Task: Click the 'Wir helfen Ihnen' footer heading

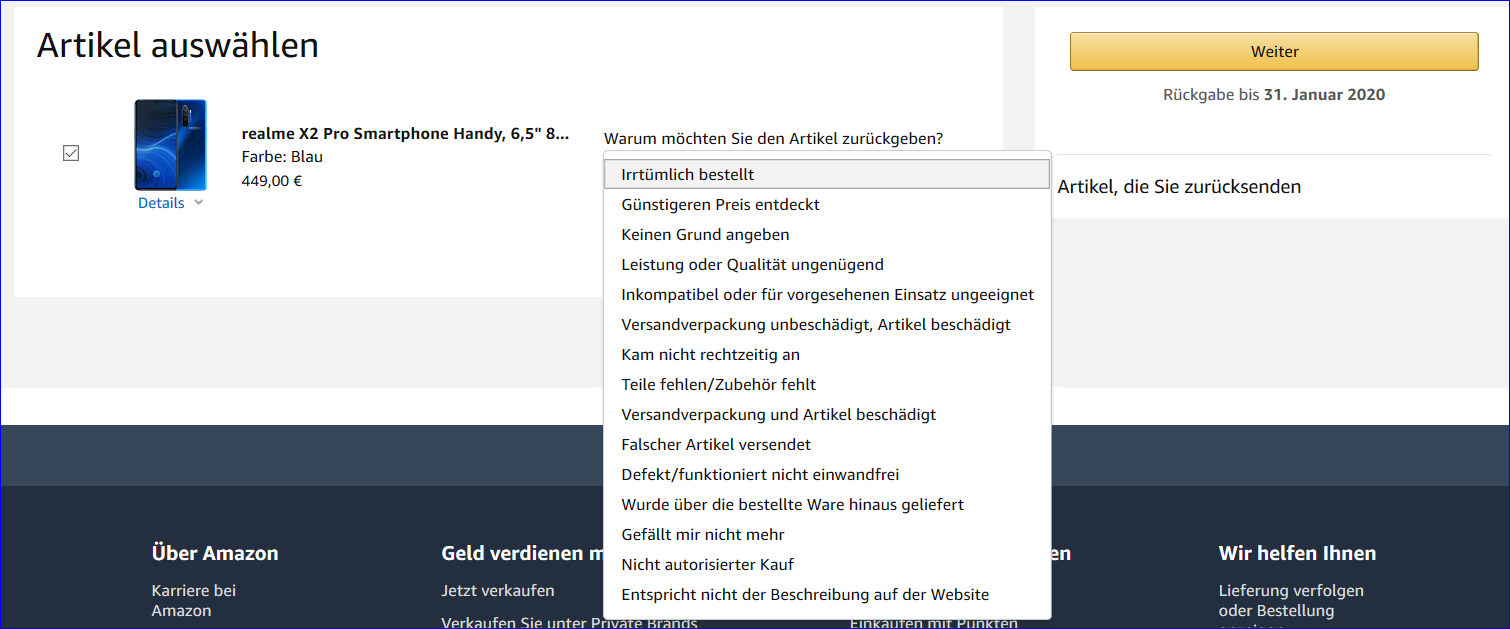Action: point(1297,553)
